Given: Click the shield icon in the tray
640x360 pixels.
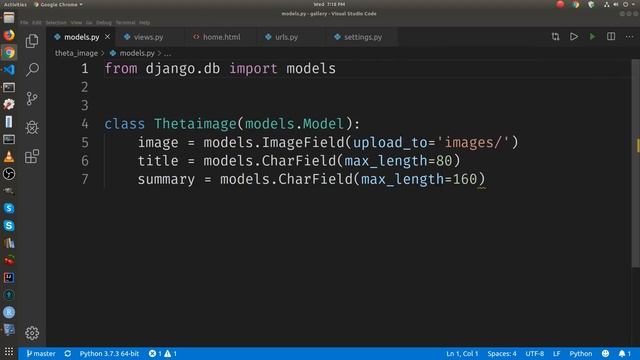Looking at the screenshot, I should tap(591, 4).
